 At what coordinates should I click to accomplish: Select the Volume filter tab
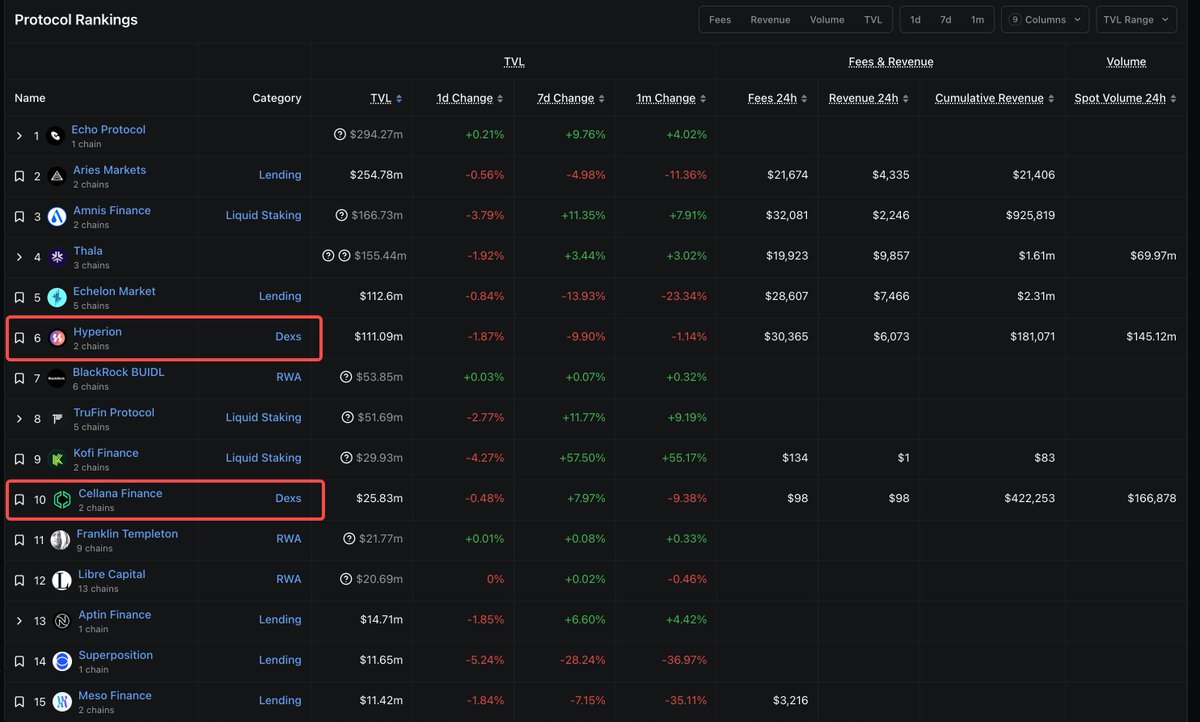click(827, 20)
